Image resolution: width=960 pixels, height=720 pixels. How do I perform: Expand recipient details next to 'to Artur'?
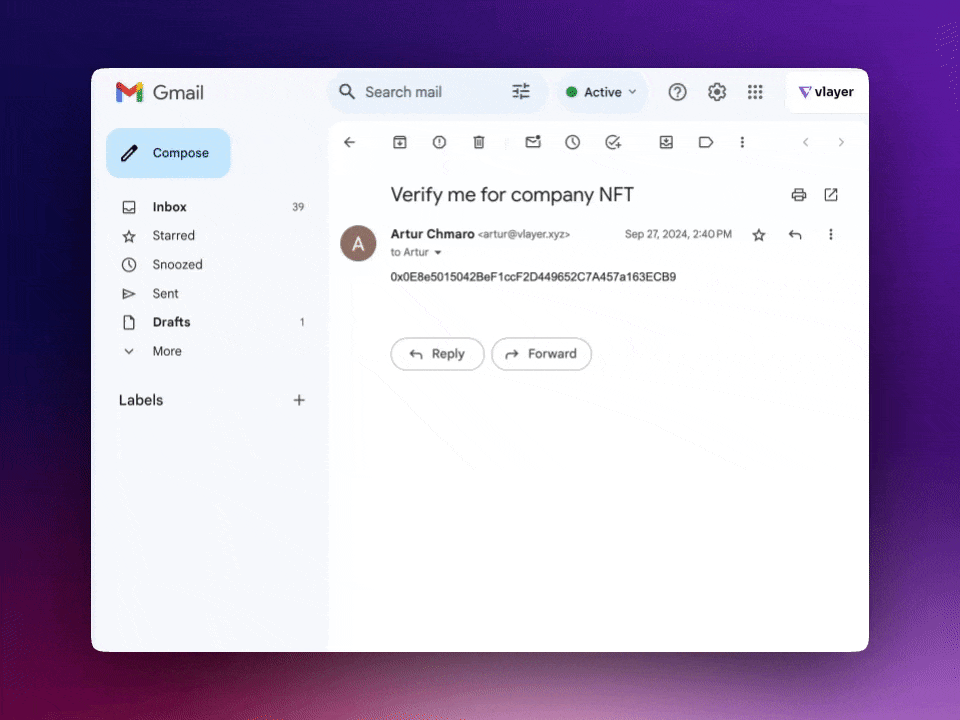[438, 253]
